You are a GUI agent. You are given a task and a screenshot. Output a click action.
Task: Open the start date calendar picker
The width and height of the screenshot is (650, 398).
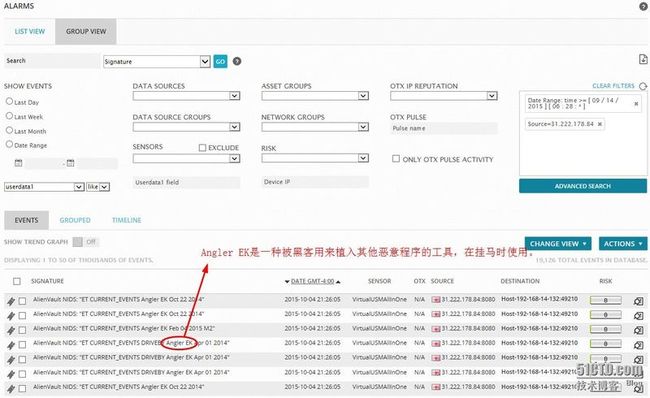pyautogui.click(x=18, y=163)
